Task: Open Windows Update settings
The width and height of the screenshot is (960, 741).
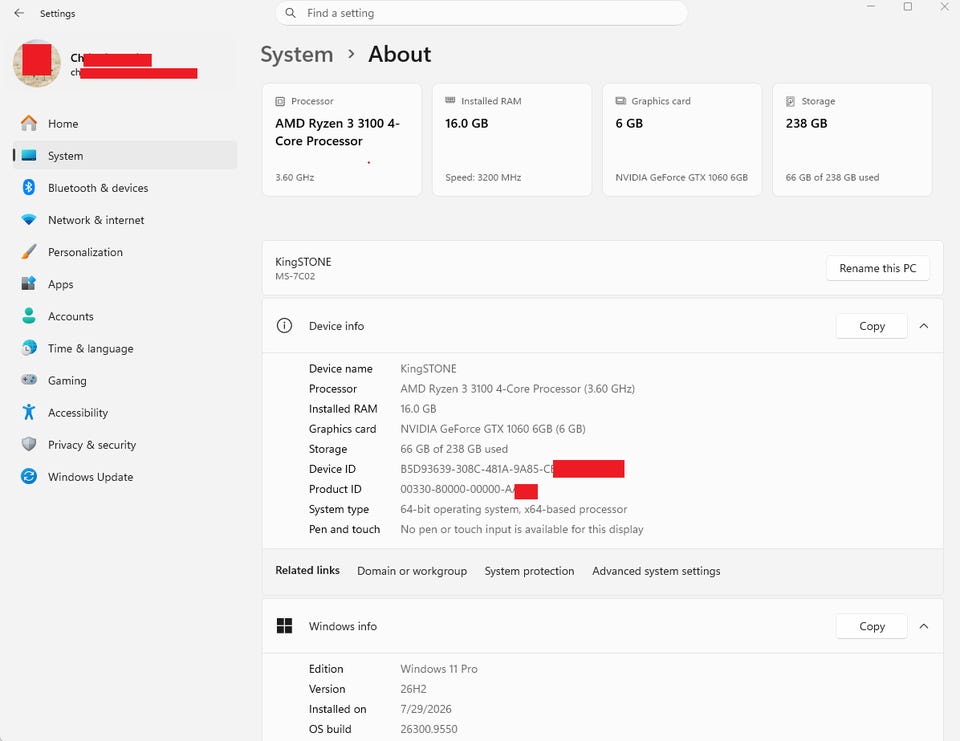Action: [125, 476]
